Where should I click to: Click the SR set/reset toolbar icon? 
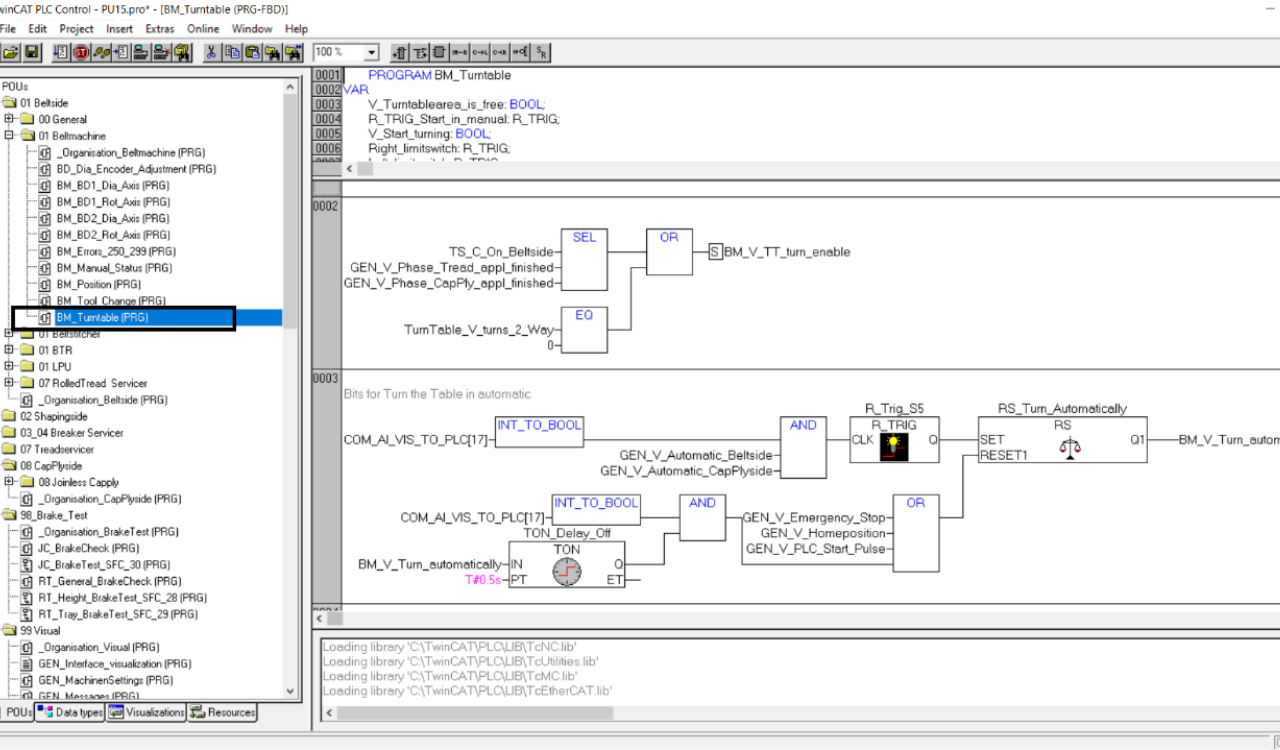point(541,52)
